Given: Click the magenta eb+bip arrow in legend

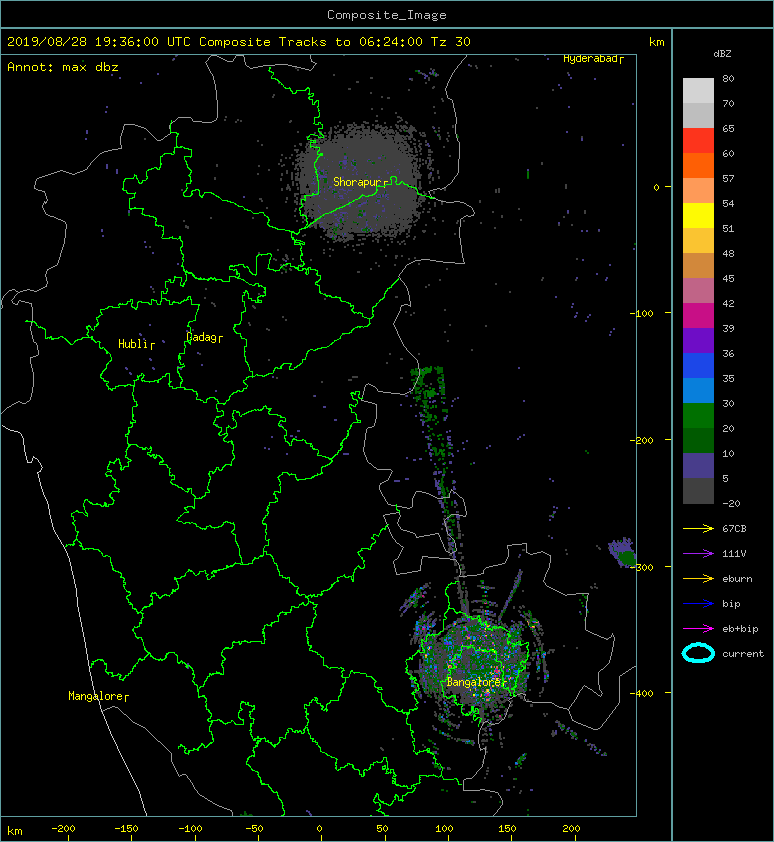Looking at the screenshot, I should [698, 628].
